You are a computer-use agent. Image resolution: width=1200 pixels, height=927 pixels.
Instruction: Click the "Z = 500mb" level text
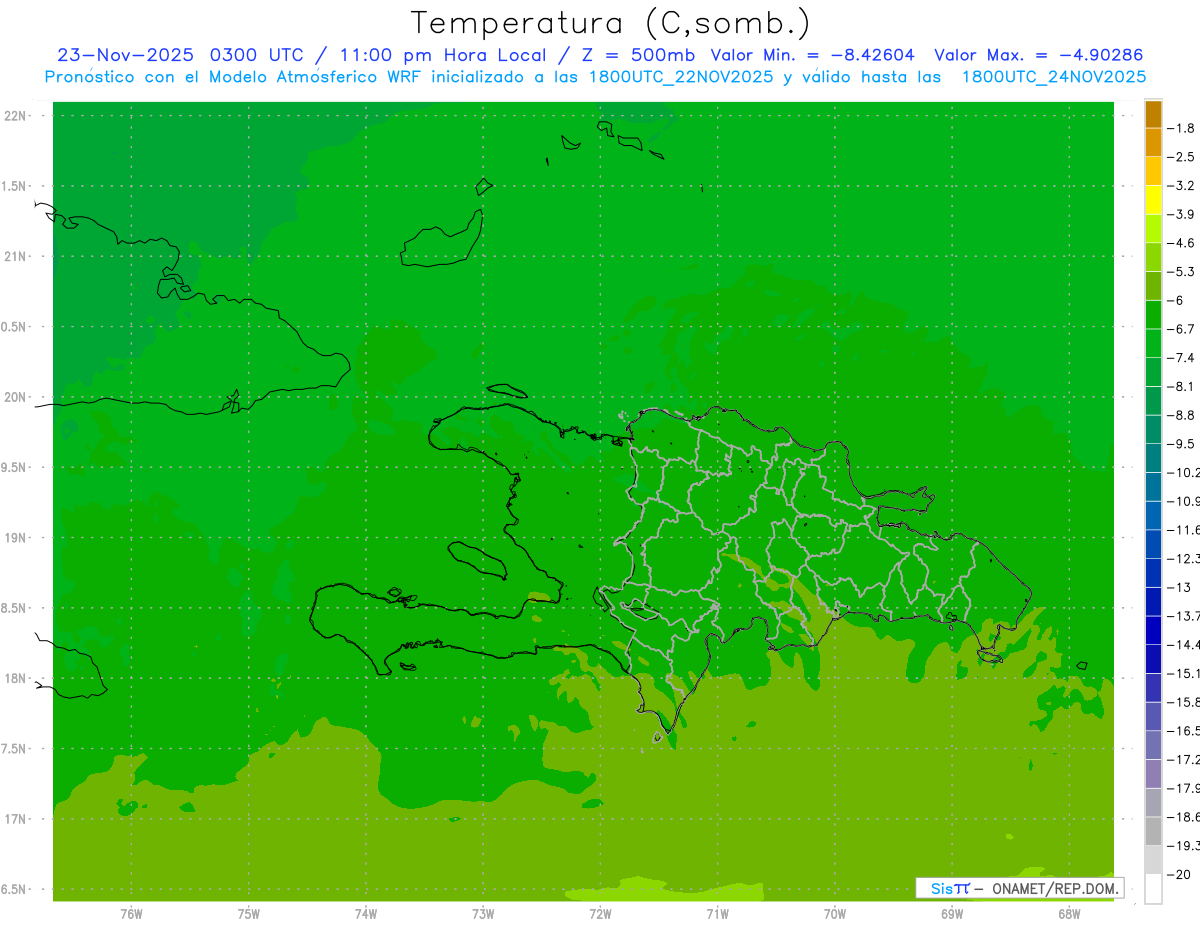(639, 55)
